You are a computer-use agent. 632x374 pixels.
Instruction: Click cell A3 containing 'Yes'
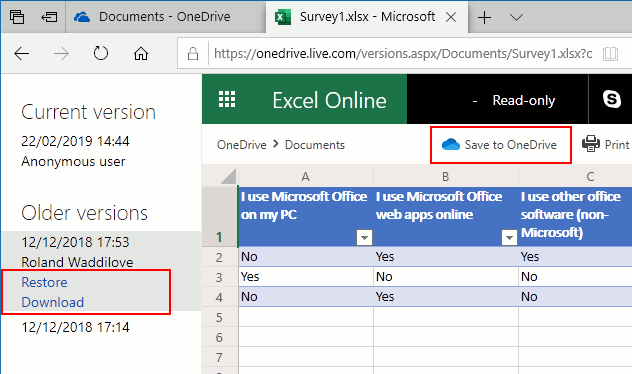click(306, 277)
